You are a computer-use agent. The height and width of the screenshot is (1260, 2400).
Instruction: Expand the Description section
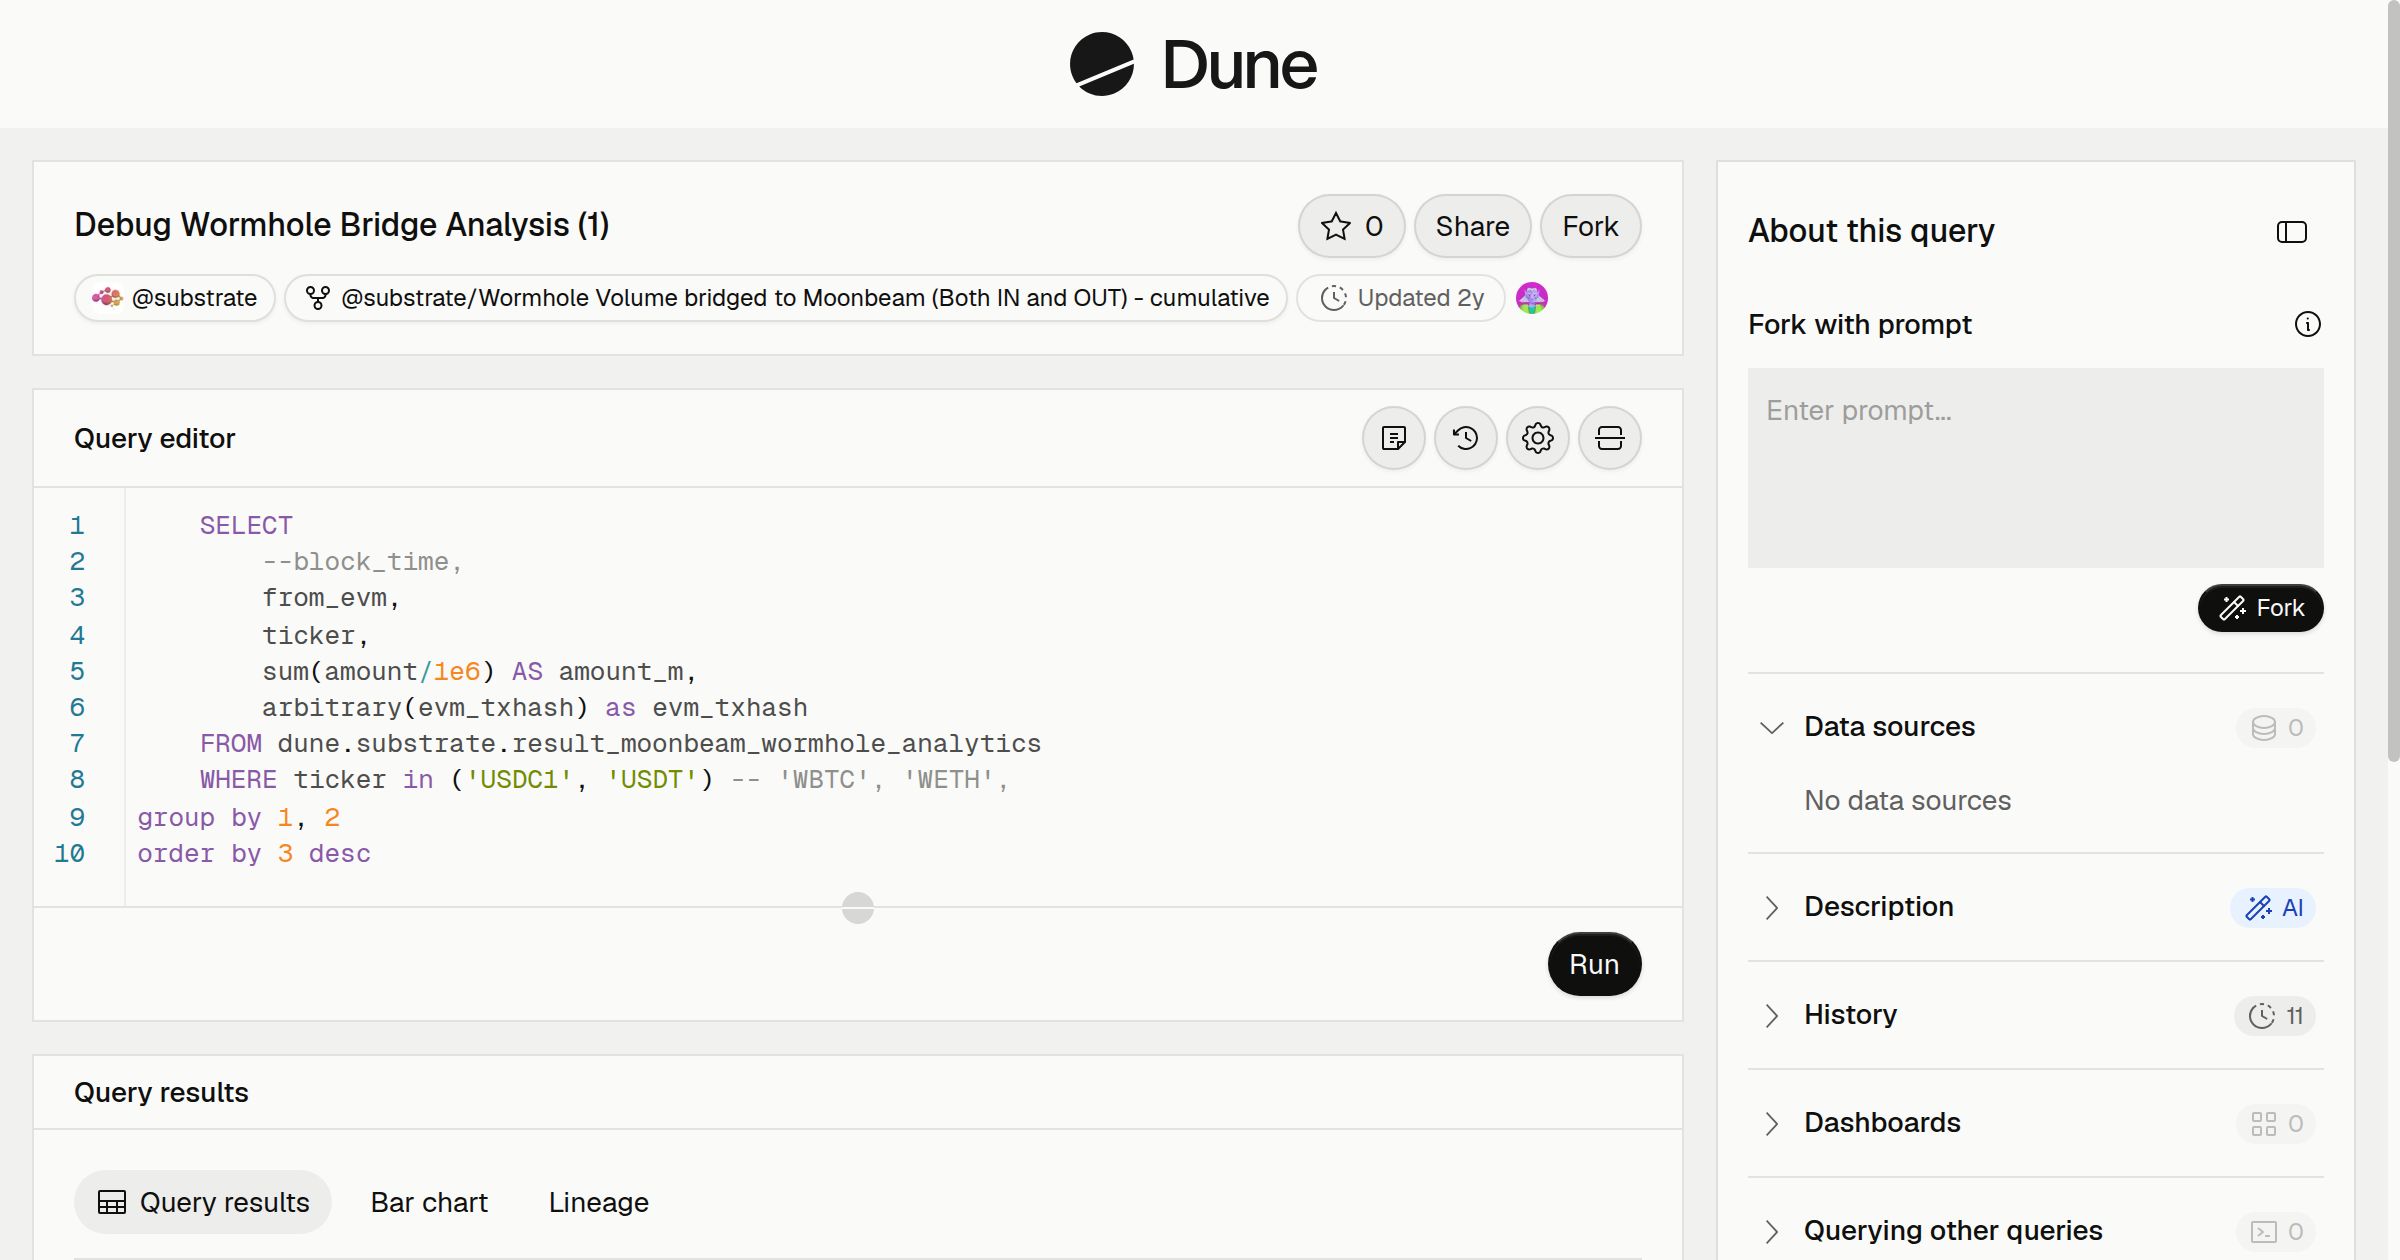pyautogui.click(x=1771, y=907)
